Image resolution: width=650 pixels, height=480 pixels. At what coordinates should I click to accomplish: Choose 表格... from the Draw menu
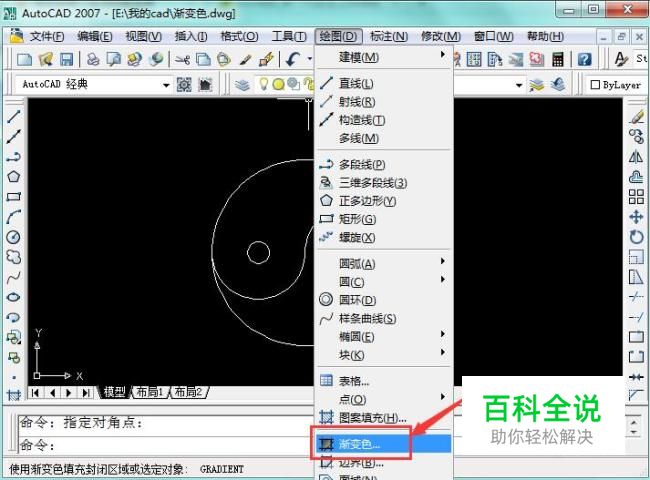coord(383,381)
